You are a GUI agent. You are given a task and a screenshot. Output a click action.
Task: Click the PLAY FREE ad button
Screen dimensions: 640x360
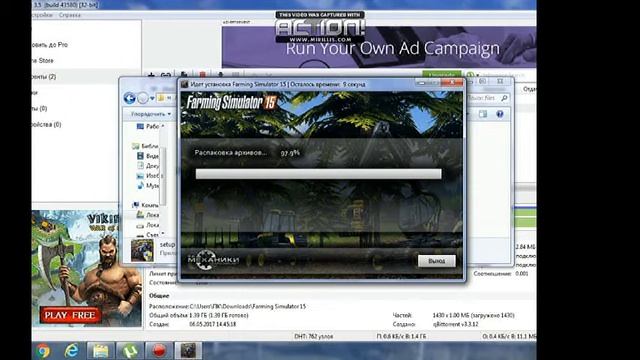[70, 315]
